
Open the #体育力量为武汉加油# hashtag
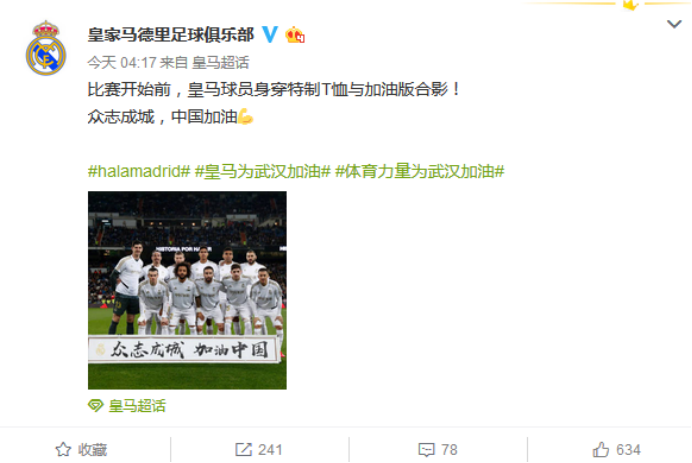(420, 171)
